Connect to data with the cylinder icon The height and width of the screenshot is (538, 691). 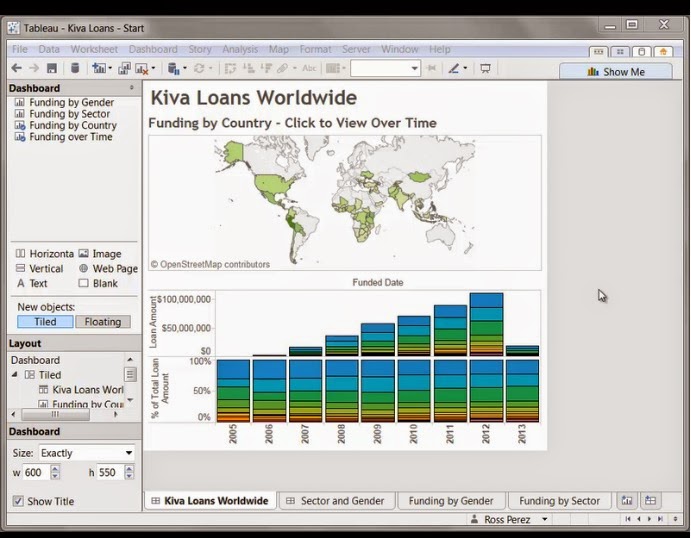(75, 68)
